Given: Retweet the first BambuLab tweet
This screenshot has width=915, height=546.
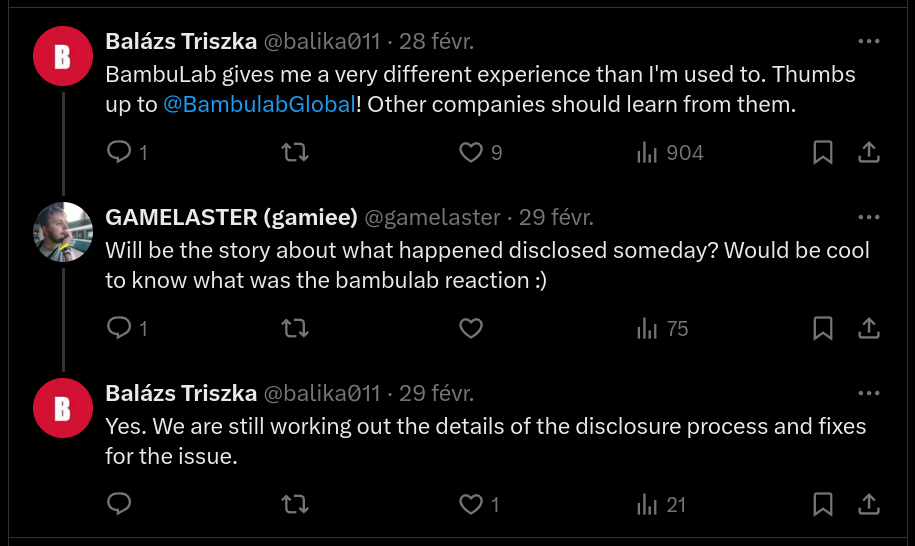Looking at the screenshot, I should [295, 153].
